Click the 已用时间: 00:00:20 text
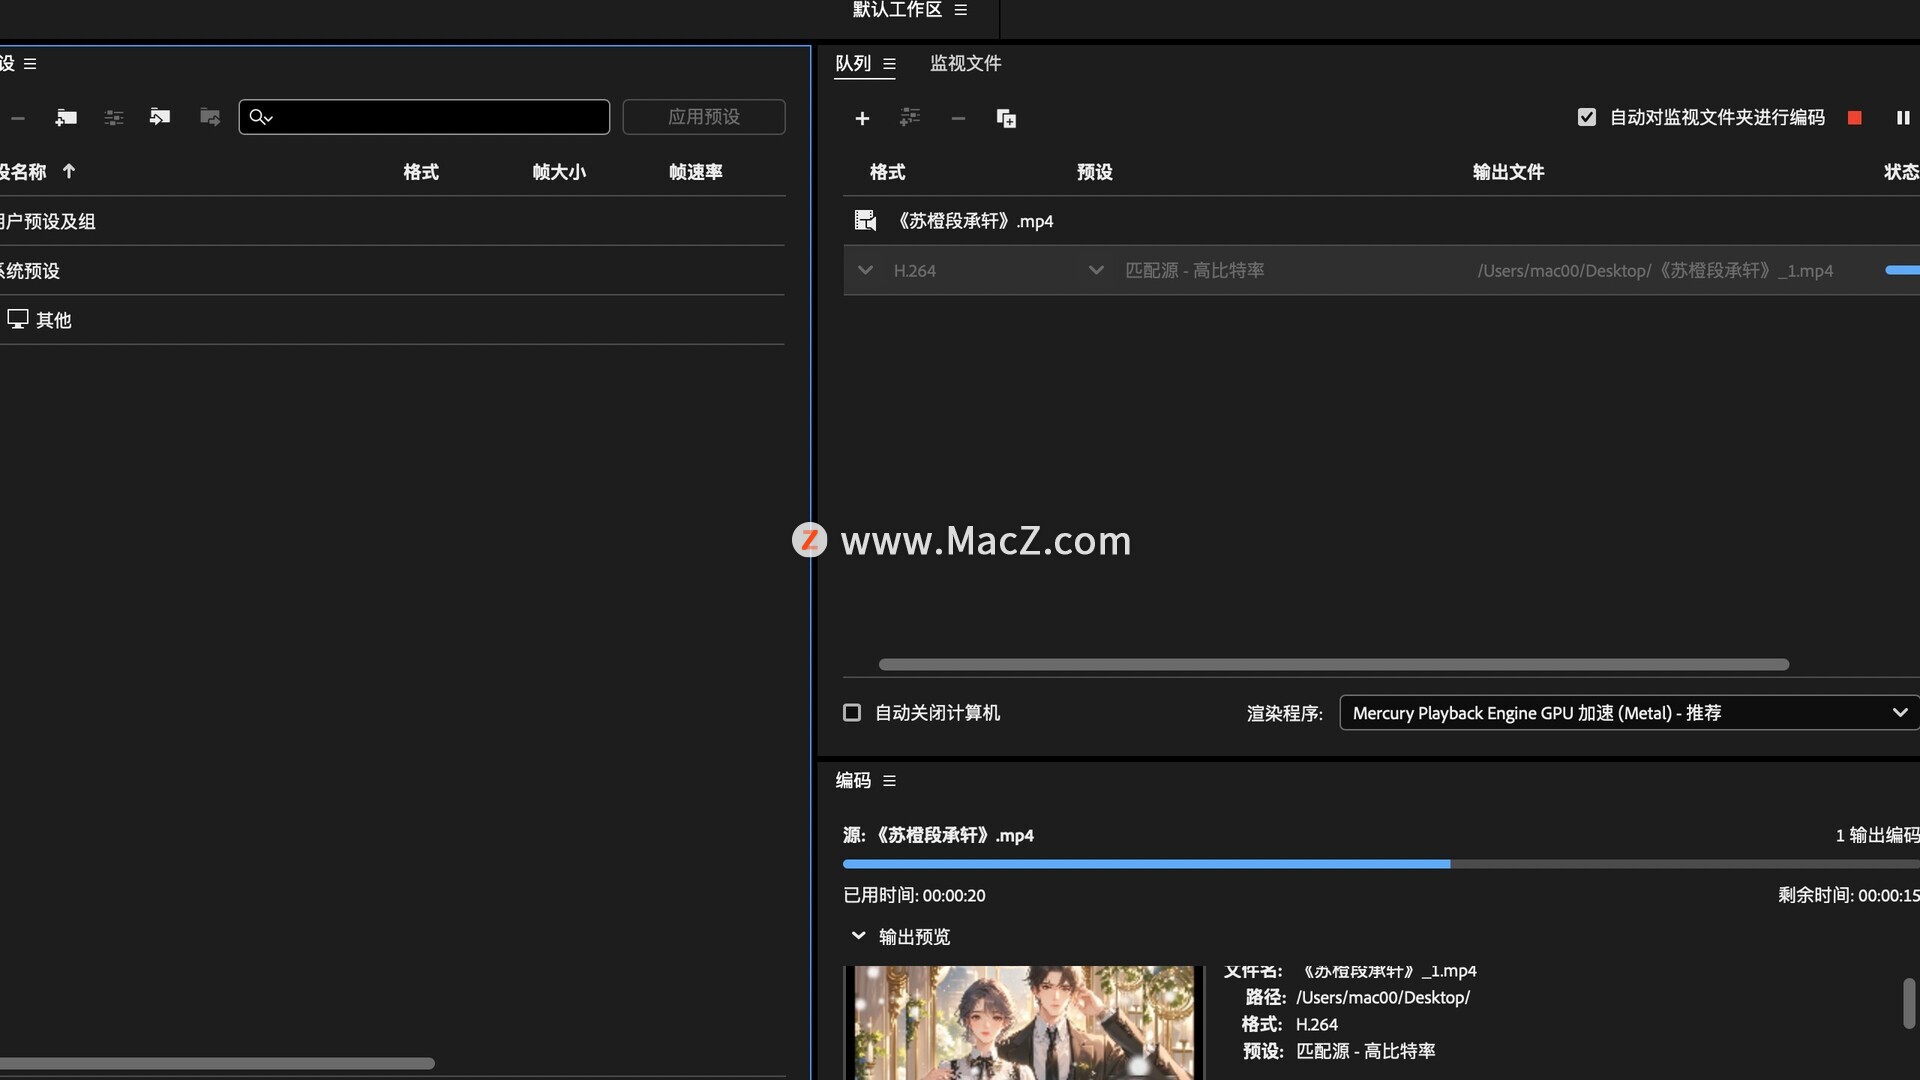The image size is (1920, 1080). (x=914, y=896)
